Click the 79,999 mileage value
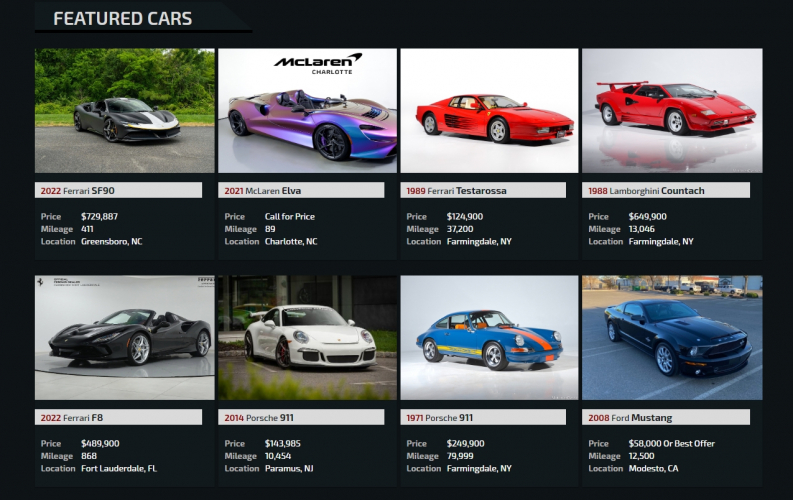Image resolution: width=793 pixels, height=500 pixels. (460, 456)
